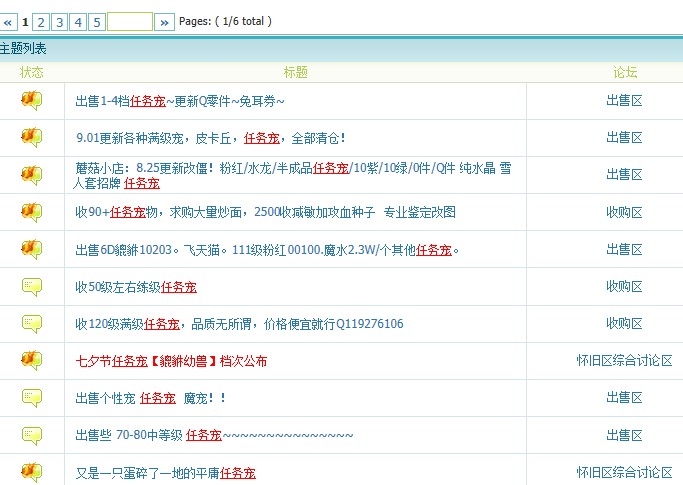Open thread 出售6D貔貅10203 飞天猫
The width and height of the screenshot is (683, 485).
coord(267,249)
